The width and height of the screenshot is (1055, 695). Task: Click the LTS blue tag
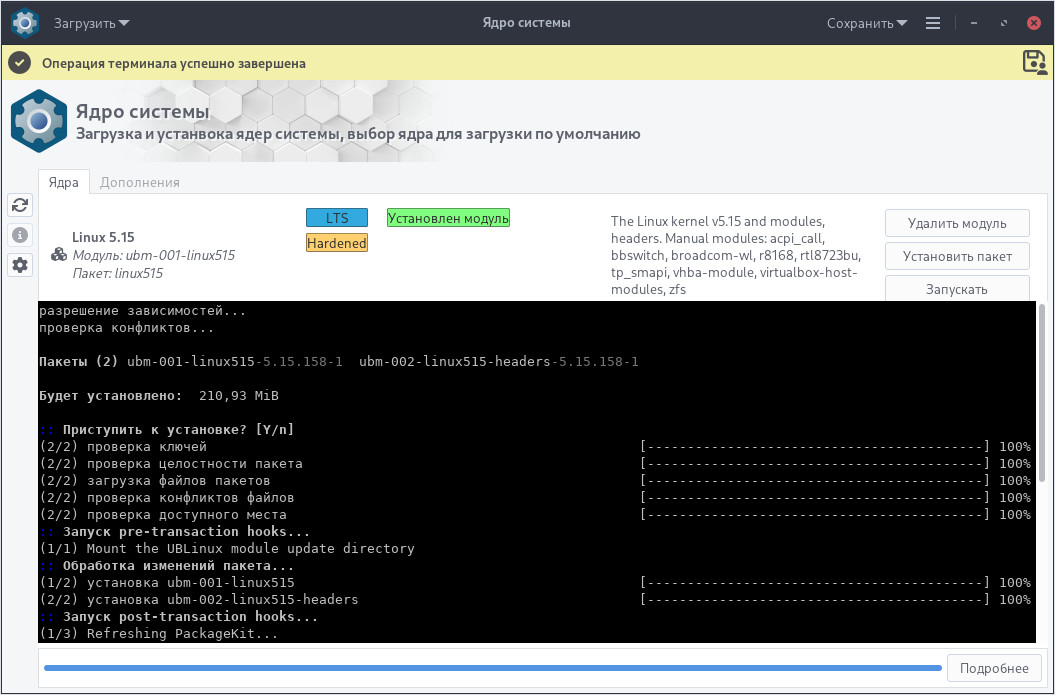[337, 218]
